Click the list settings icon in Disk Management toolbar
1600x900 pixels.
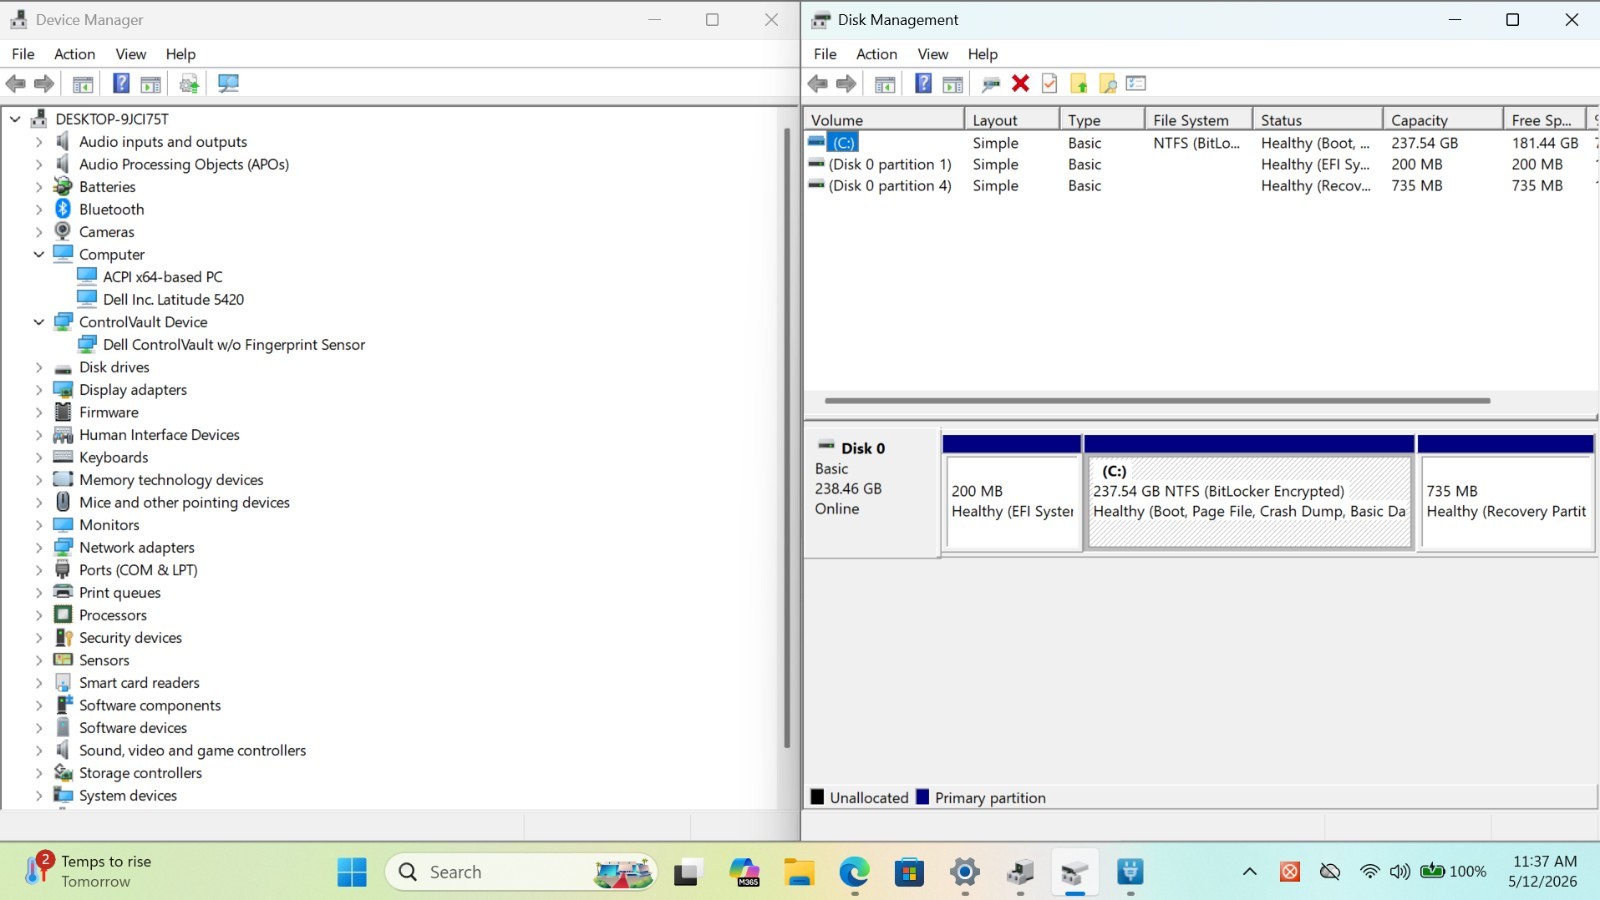pyautogui.click(x=1136, y=84)
